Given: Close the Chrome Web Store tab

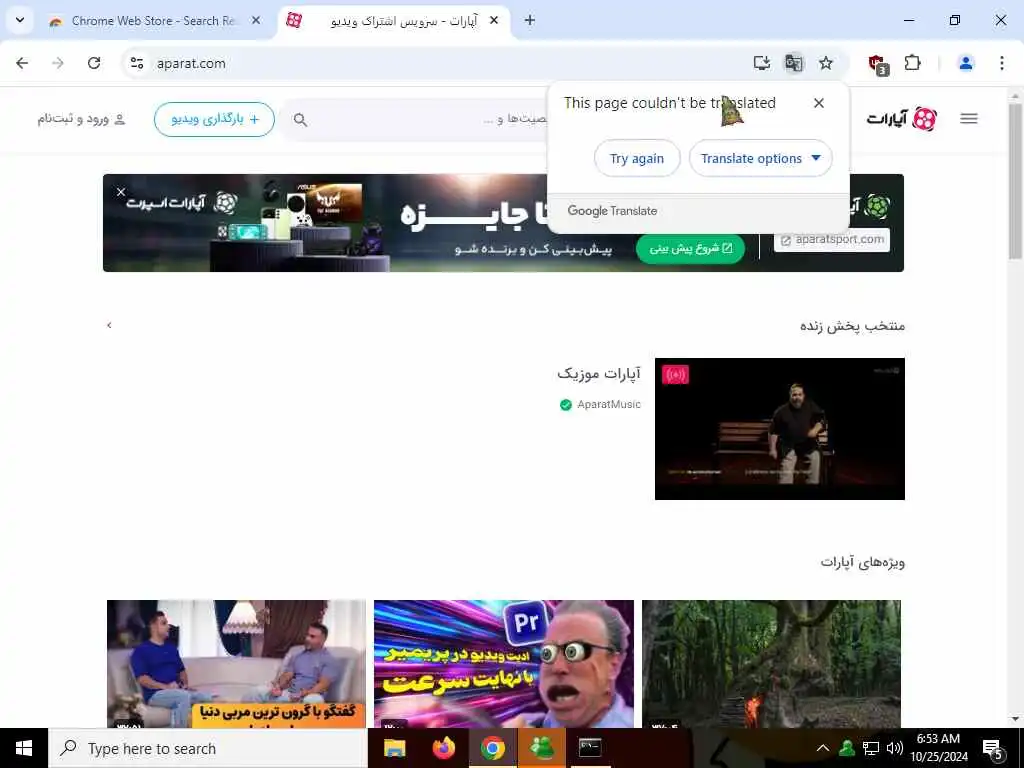Looking at the screenshot, I should coord(256,21).
